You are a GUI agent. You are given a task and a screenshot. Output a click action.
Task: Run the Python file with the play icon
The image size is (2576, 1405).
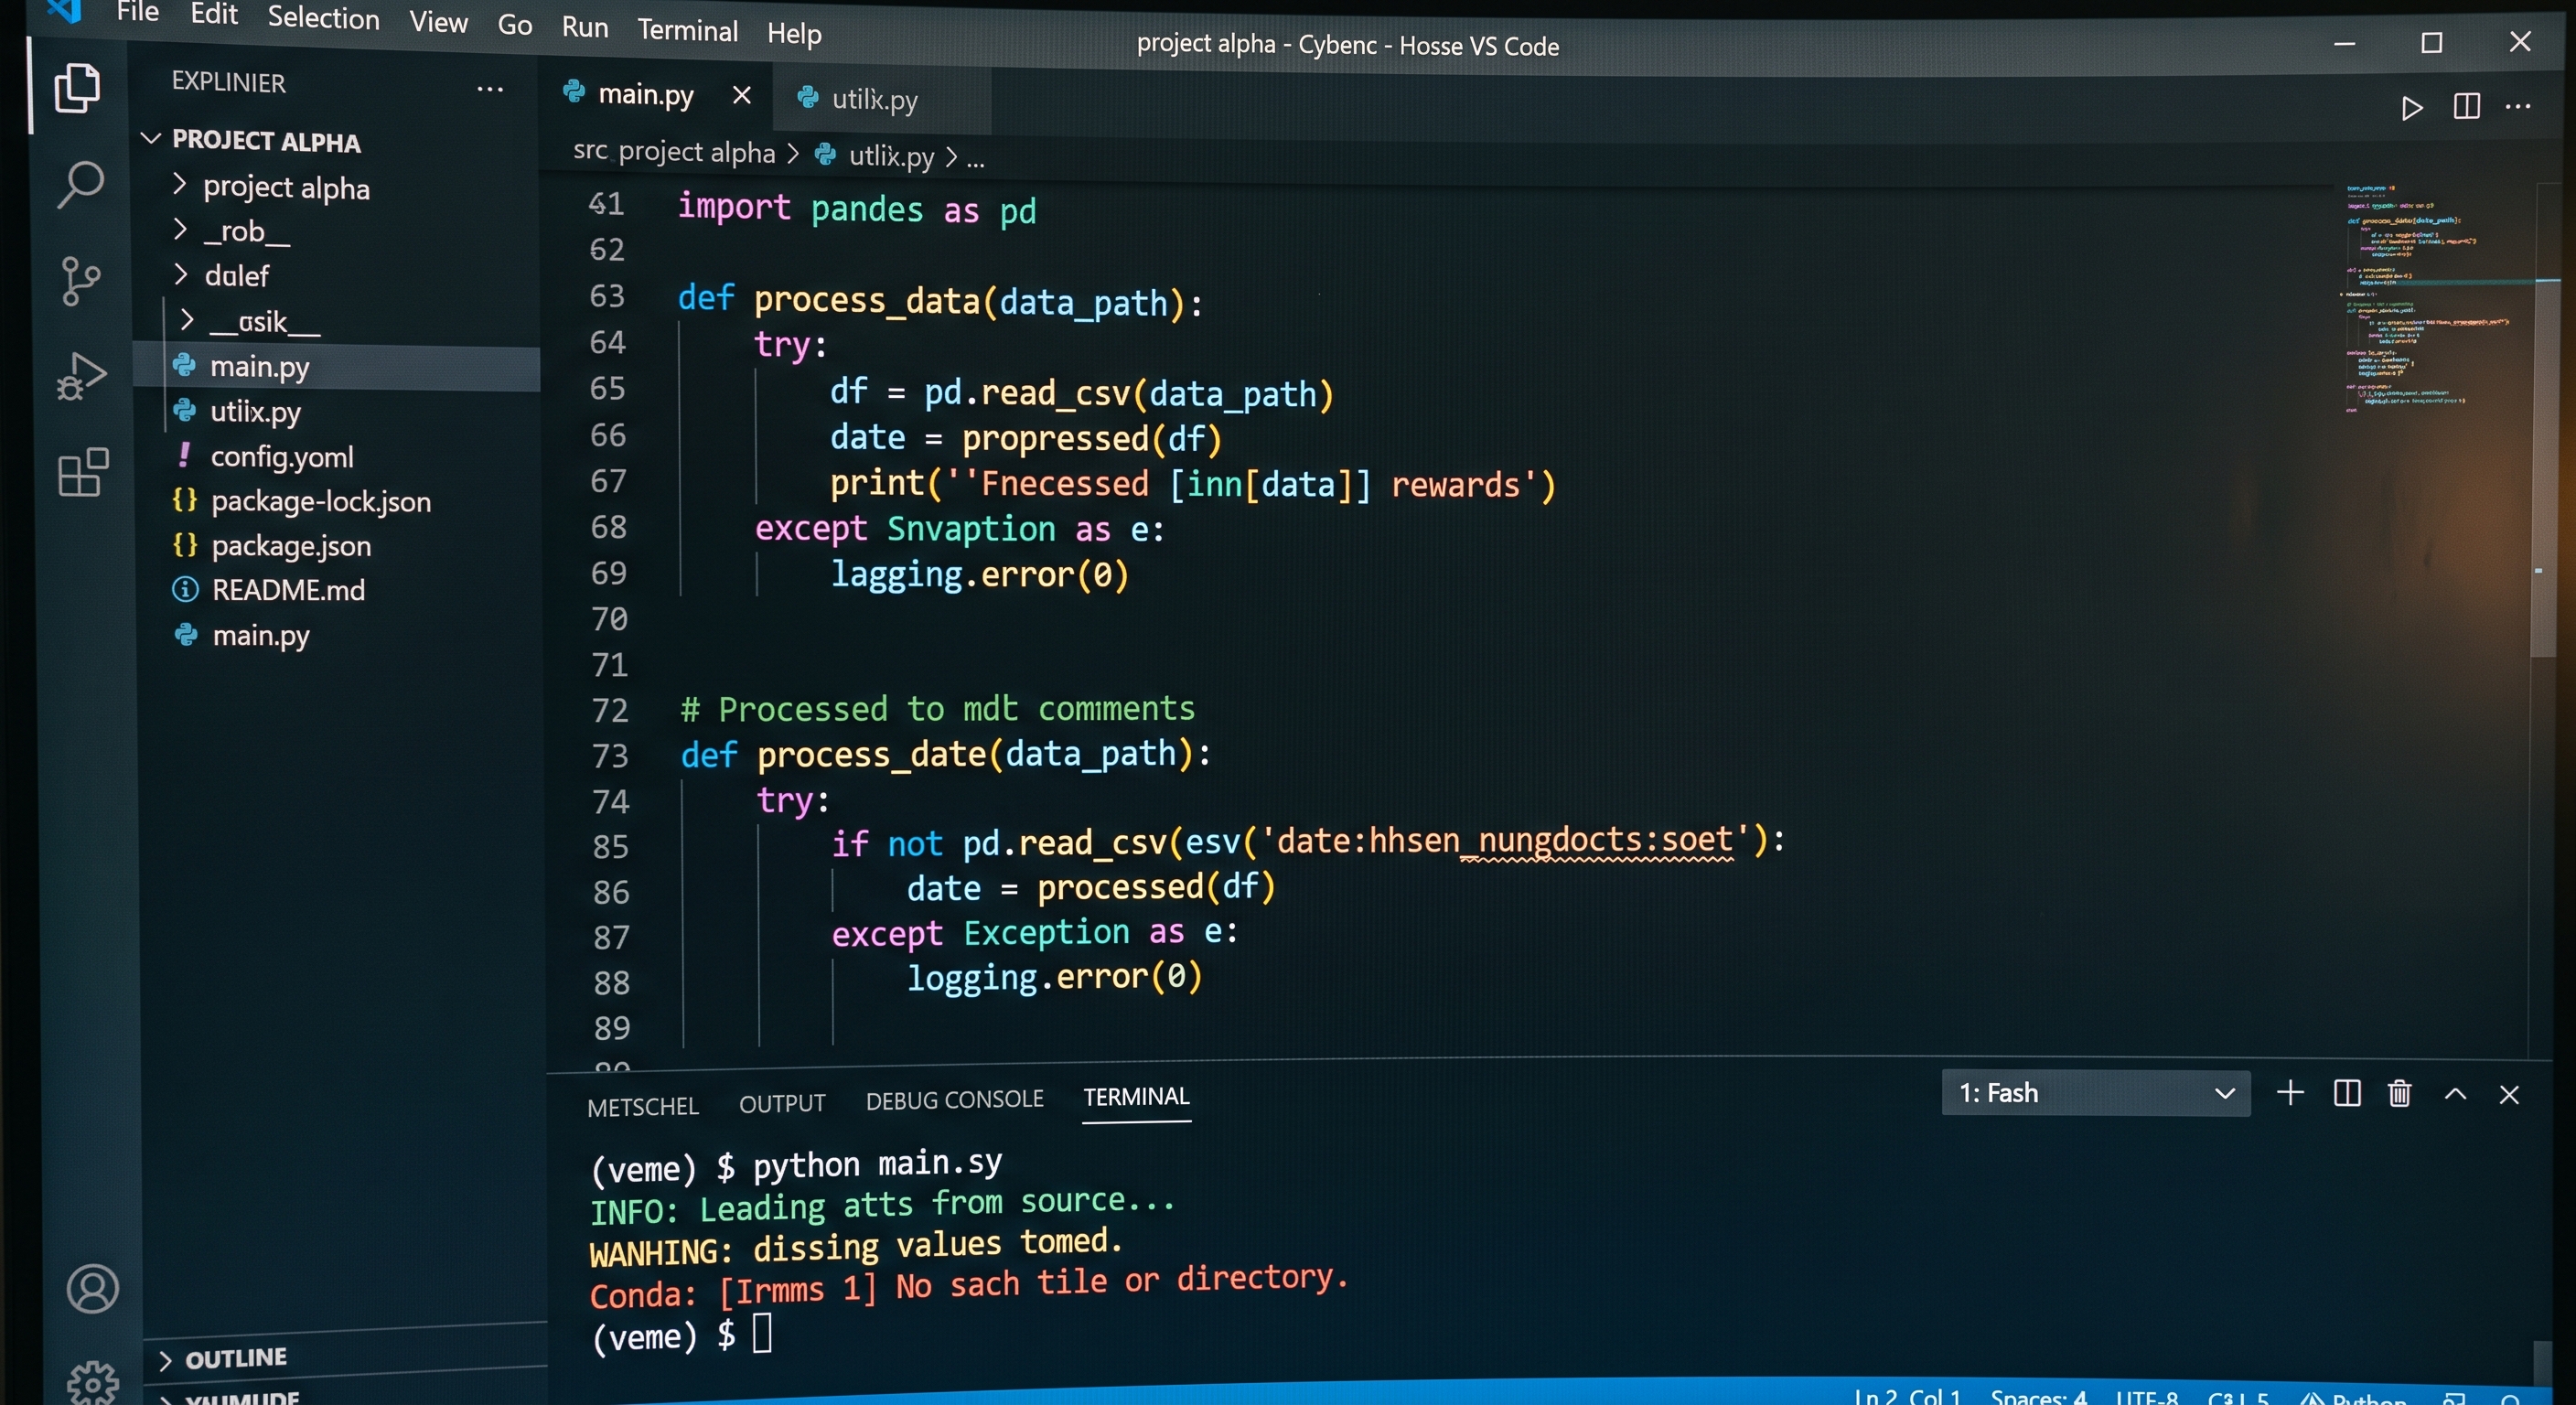tap(2412, 107)
